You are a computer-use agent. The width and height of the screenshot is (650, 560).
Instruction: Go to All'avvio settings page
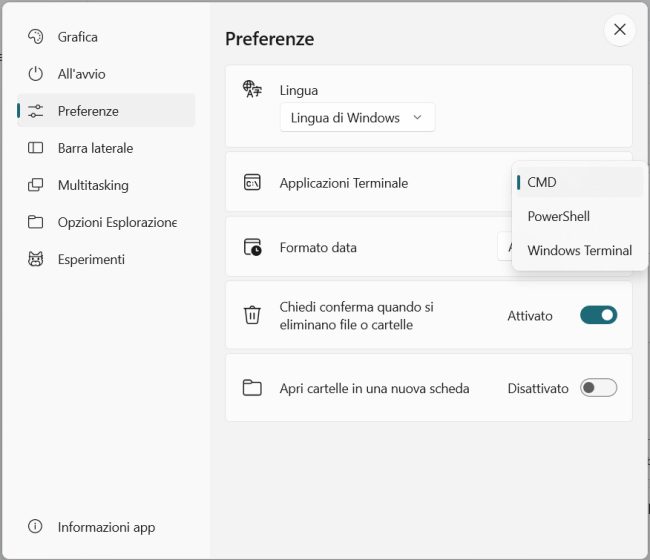point(106,74)
